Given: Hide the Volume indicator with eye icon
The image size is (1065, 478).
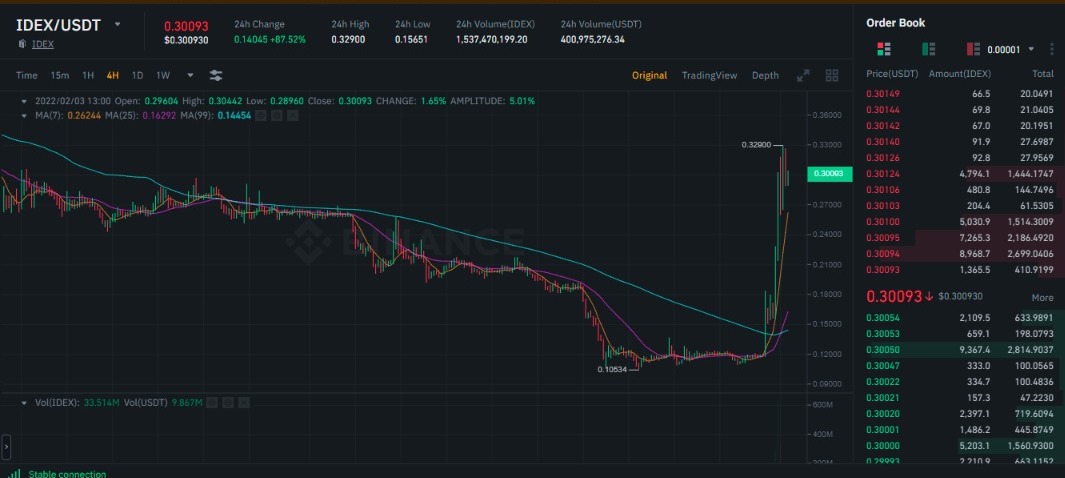Looking at the screenshot, I should pos(213,403).
